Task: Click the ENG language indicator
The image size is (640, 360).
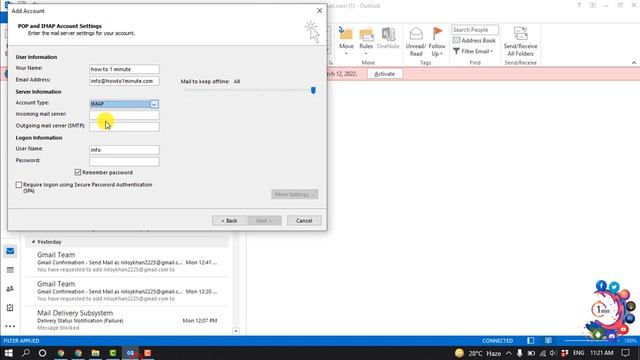Action: [x=578, y=353]
